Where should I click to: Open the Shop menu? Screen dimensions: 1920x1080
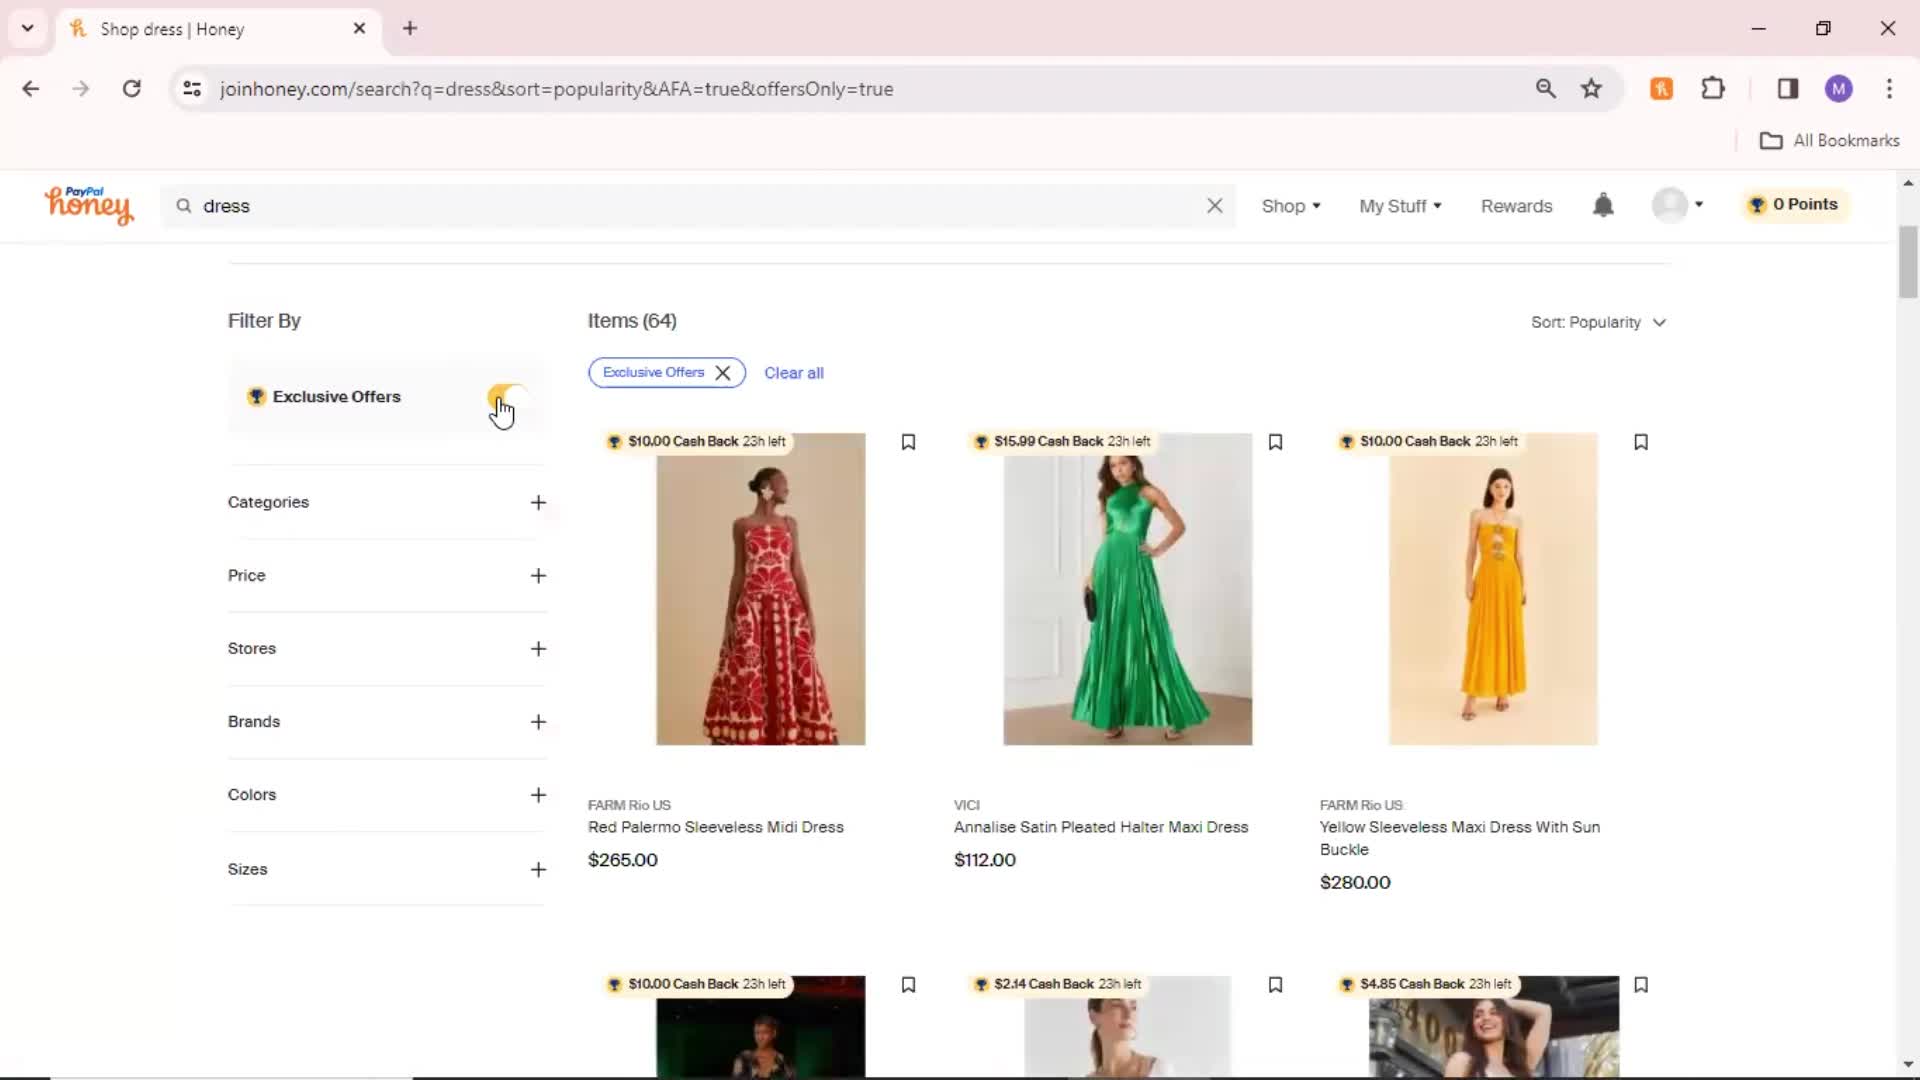(1291, 206)
